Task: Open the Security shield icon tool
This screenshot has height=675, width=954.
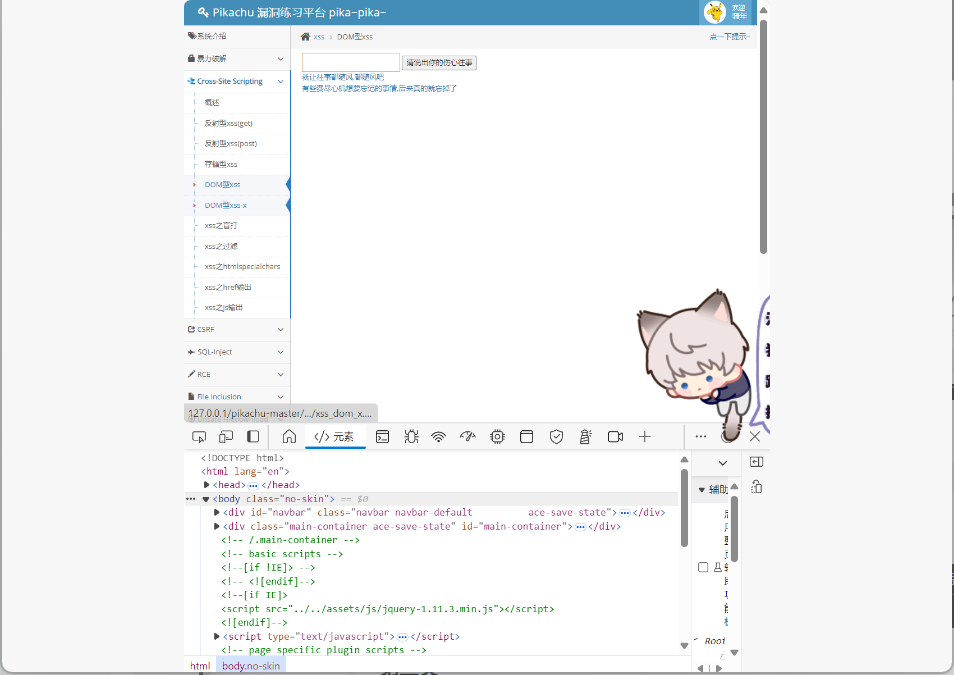Action: [x=556, y=436]
